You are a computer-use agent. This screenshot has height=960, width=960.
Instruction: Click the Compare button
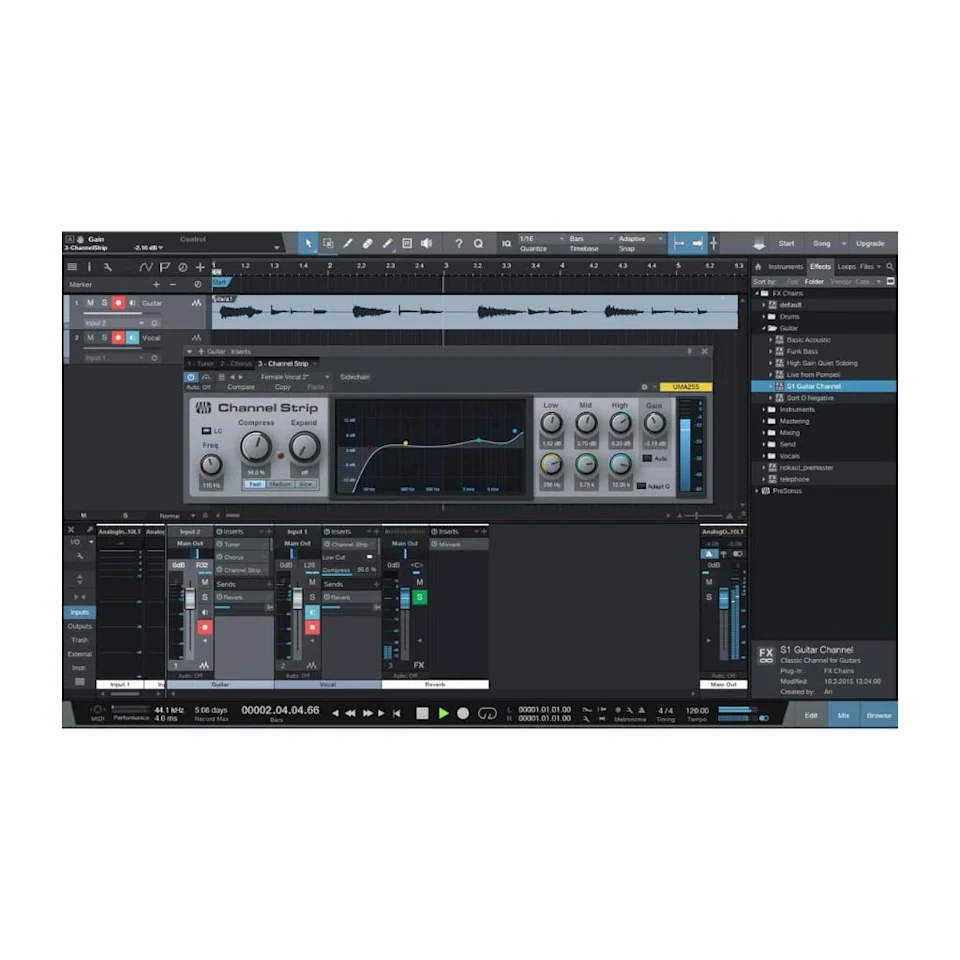pos(241,387)
